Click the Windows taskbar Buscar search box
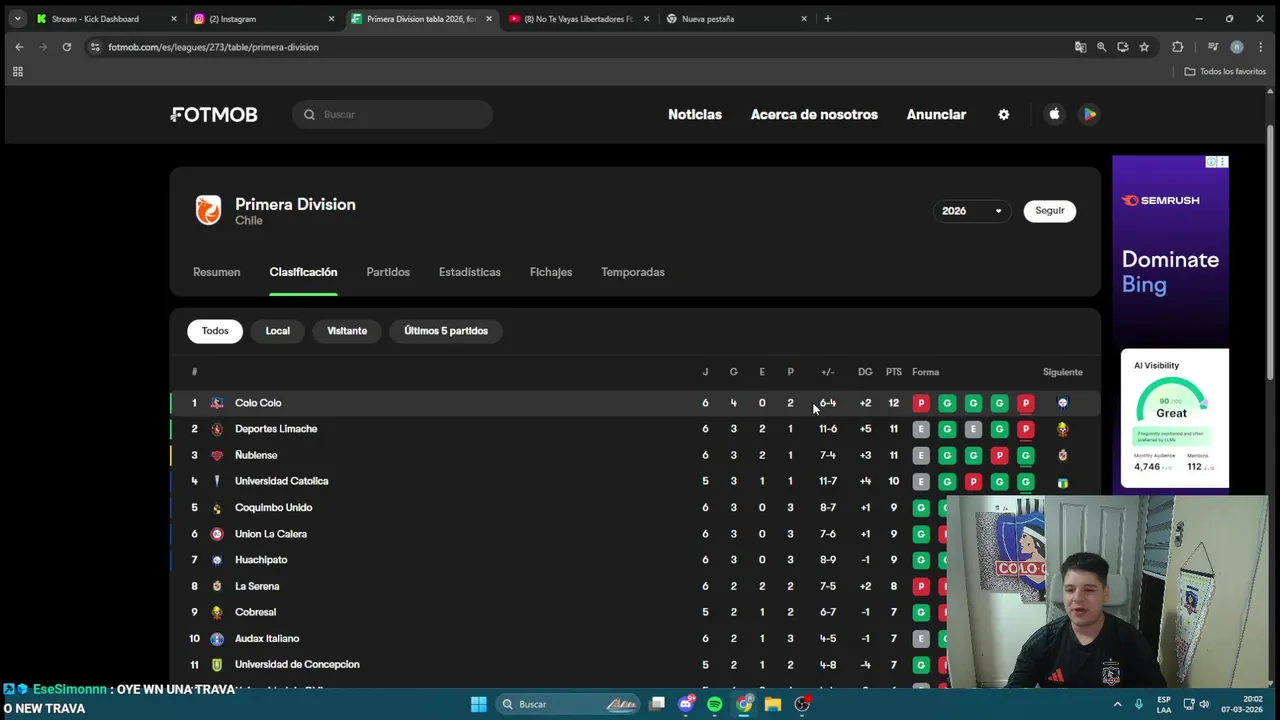 [x=568, y=704]
